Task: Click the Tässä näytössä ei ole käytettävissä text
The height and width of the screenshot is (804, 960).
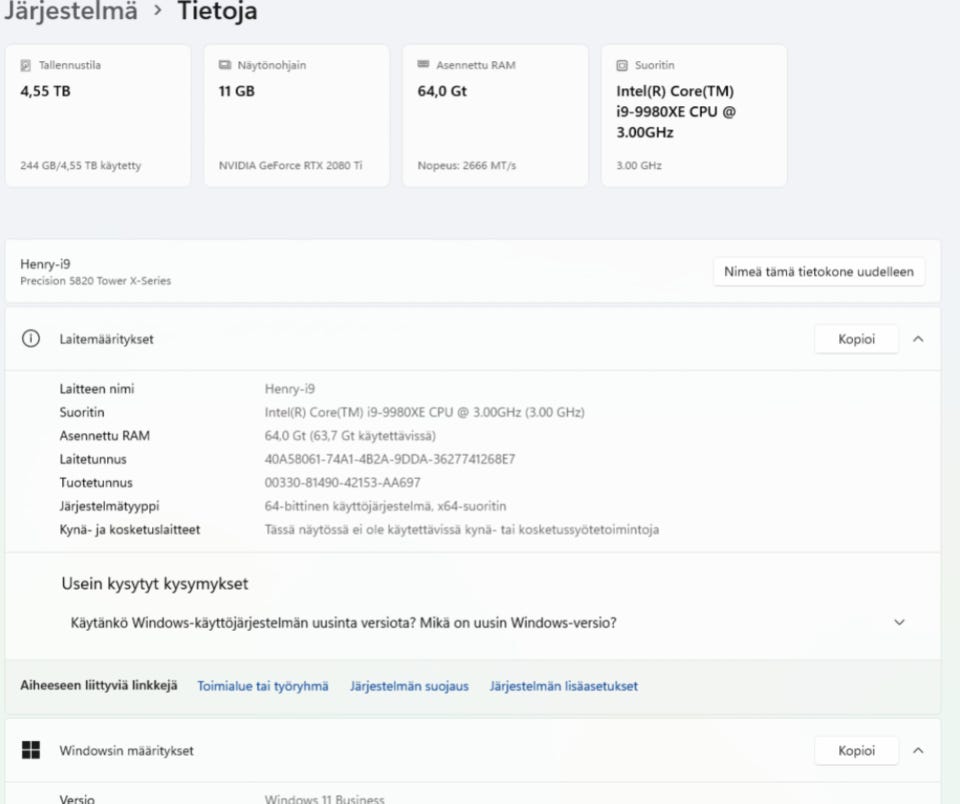Action: click(x=462, y=529)
